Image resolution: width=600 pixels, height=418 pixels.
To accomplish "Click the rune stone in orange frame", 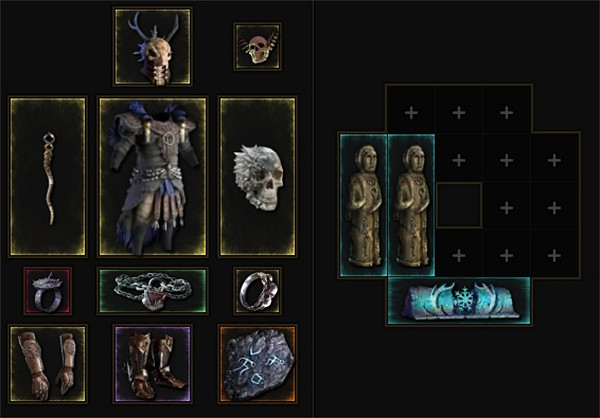I will [x=258, y=364].
